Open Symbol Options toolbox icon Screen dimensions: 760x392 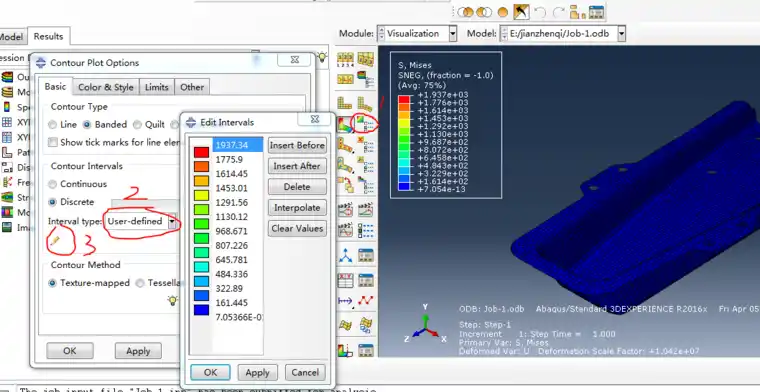click(366, 144)
